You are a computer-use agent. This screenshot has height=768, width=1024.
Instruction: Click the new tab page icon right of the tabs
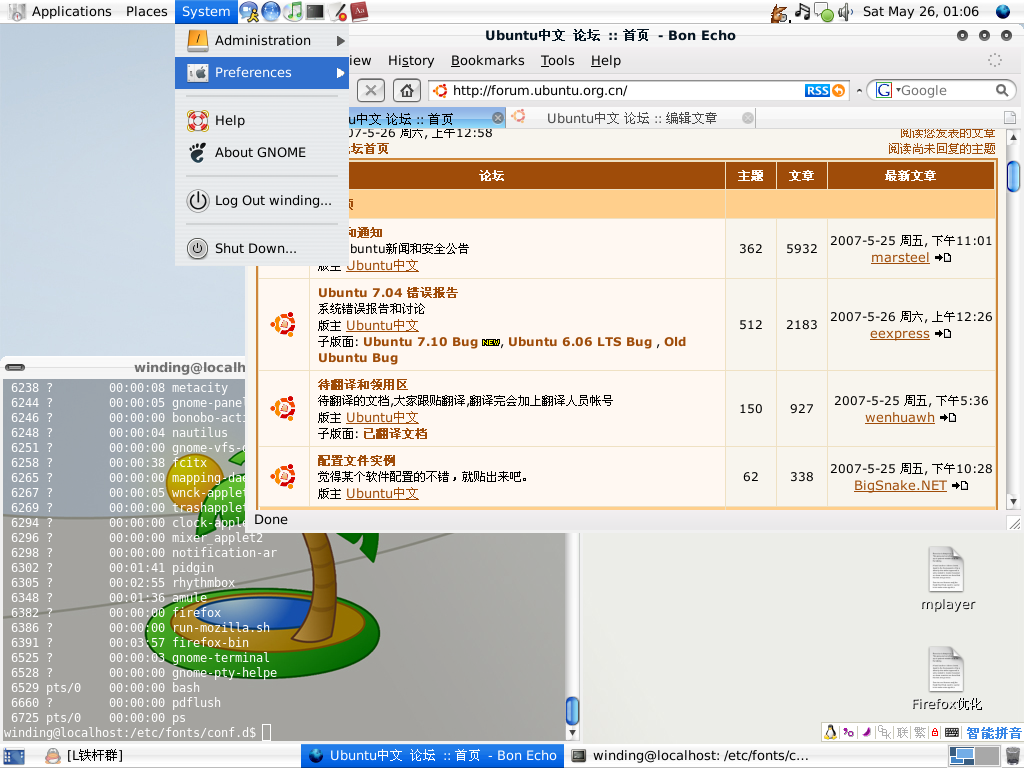(x=1010, y=118)
